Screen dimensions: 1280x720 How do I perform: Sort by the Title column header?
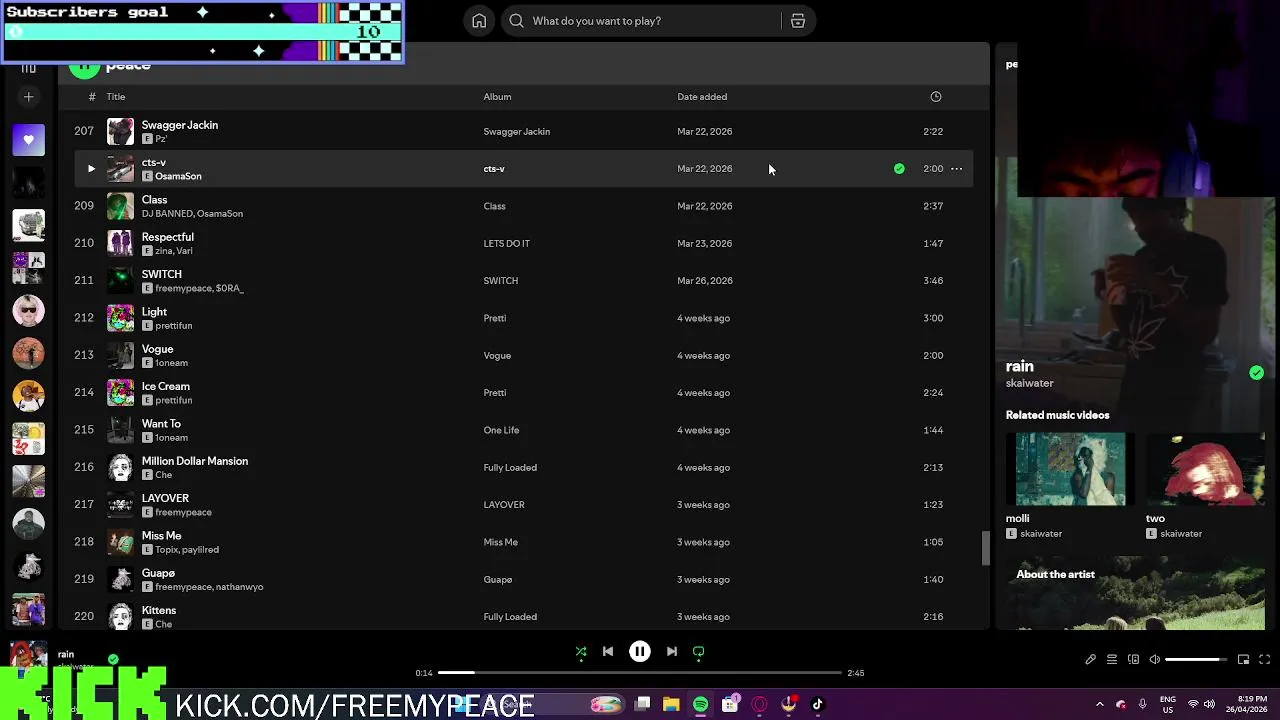click(116, 97)
